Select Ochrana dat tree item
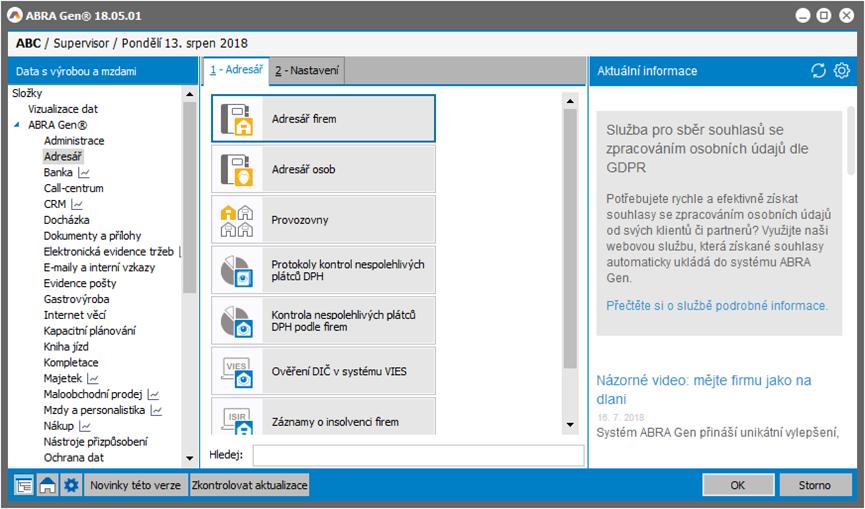 tap(73, 458)
